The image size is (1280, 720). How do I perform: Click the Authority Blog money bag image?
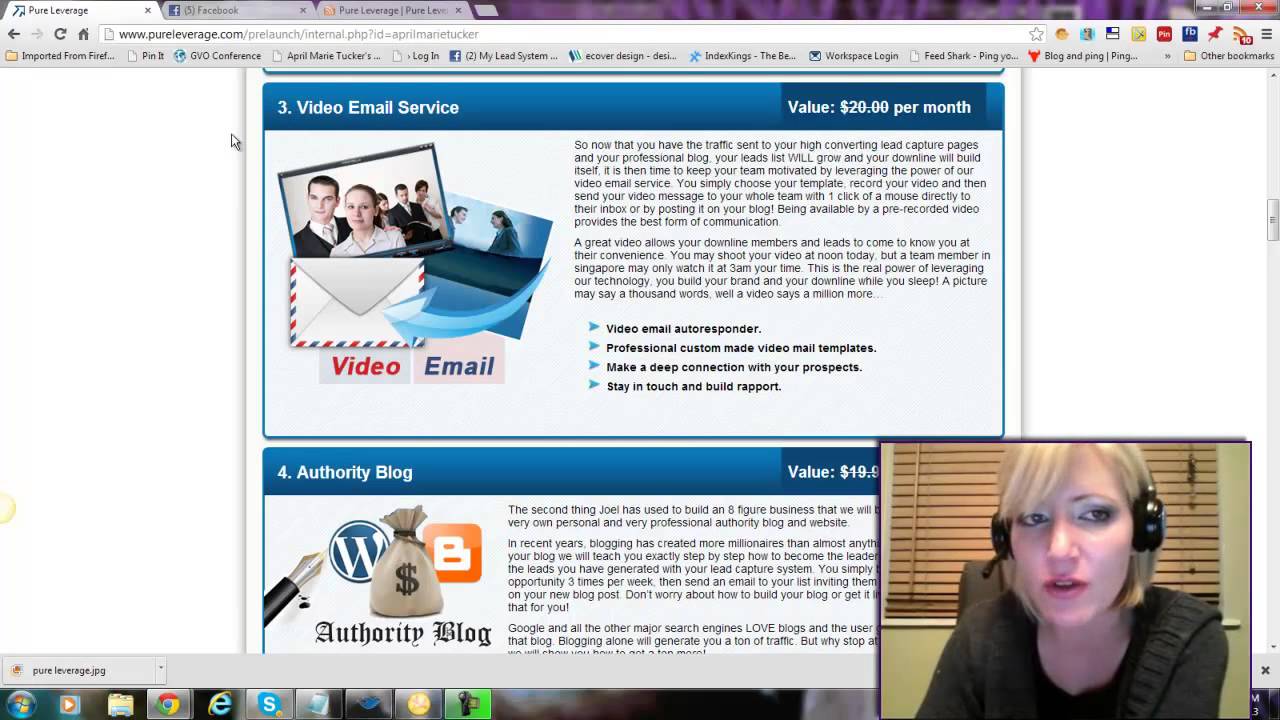point(404,562)
